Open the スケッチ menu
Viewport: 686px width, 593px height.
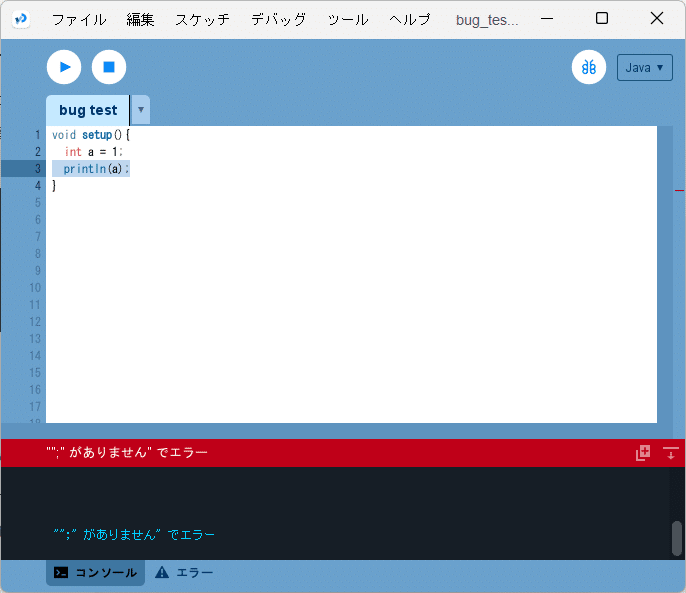click(x=203, y=20)
